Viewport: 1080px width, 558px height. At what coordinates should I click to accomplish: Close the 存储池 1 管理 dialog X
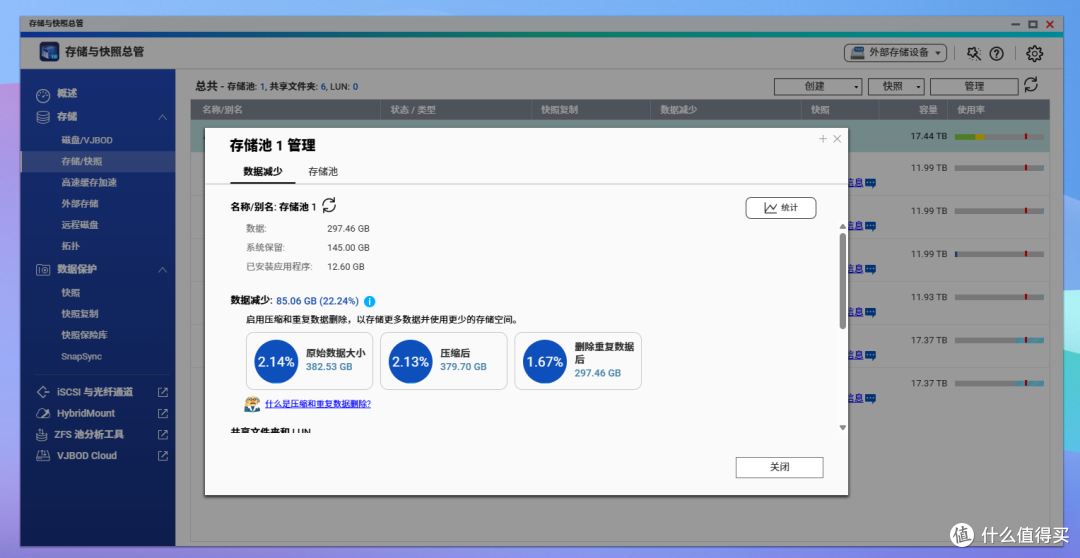(x=837, y=139)
